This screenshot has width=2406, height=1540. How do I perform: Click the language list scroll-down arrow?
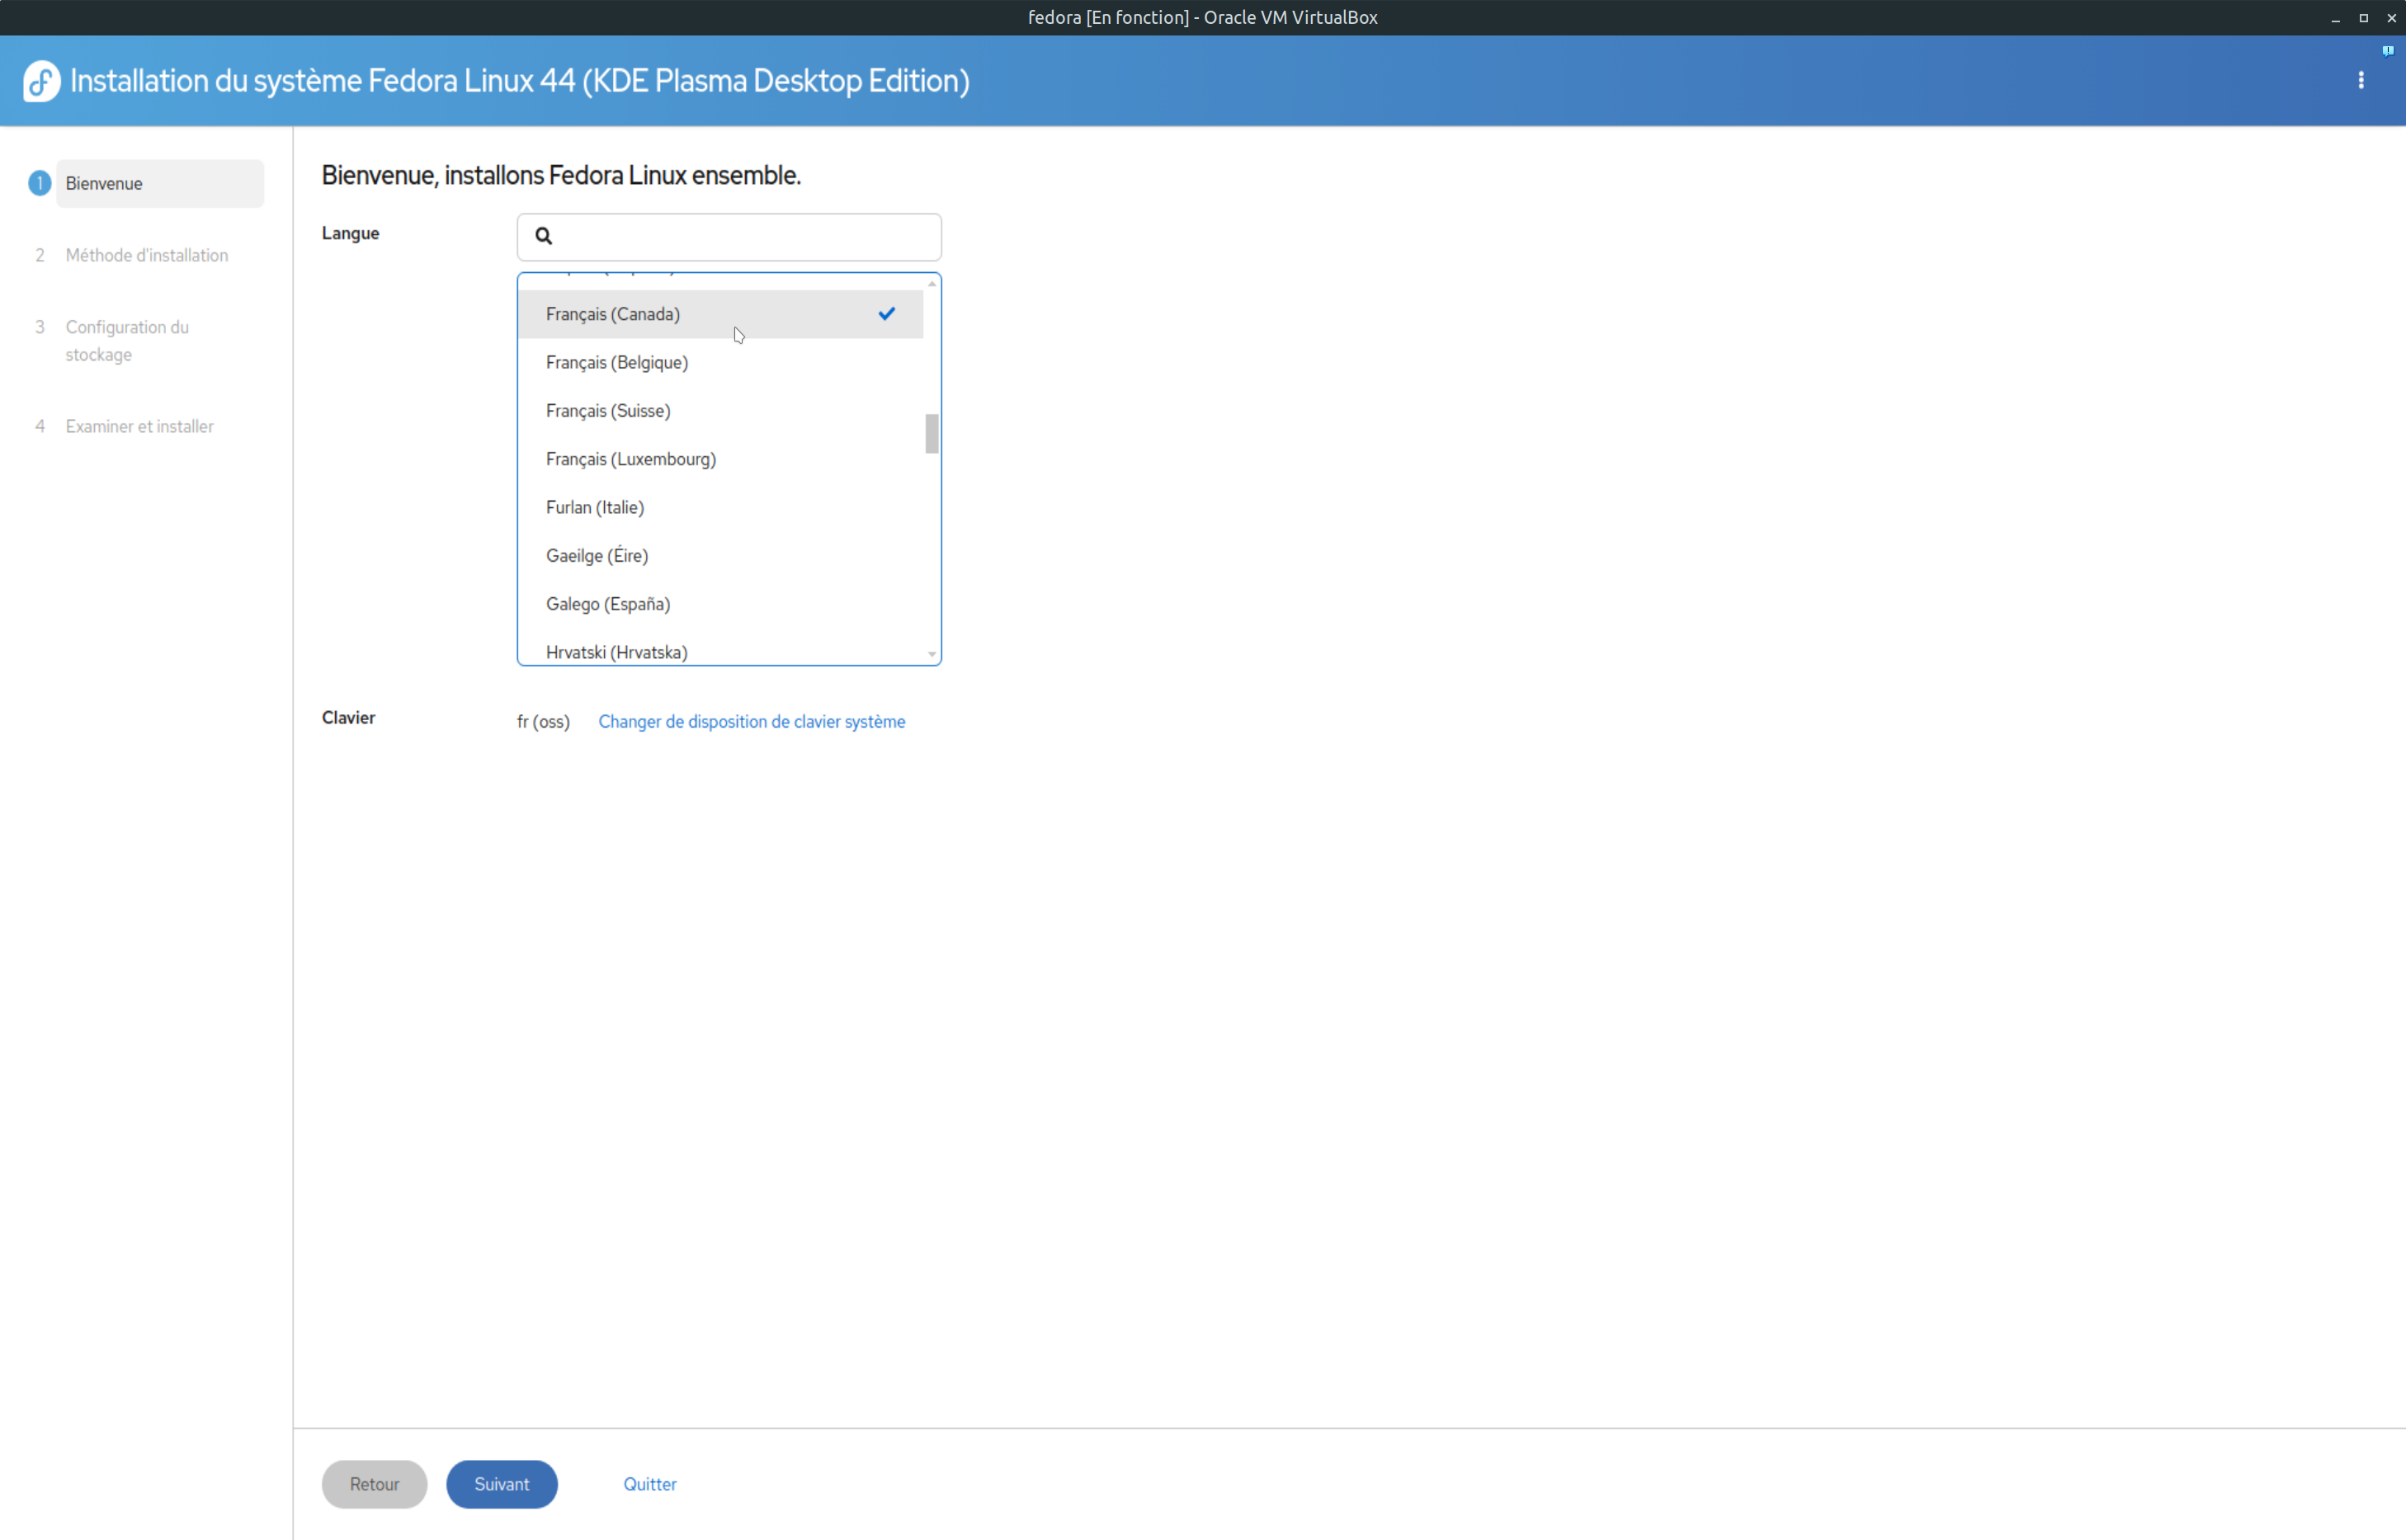(932, 655)
